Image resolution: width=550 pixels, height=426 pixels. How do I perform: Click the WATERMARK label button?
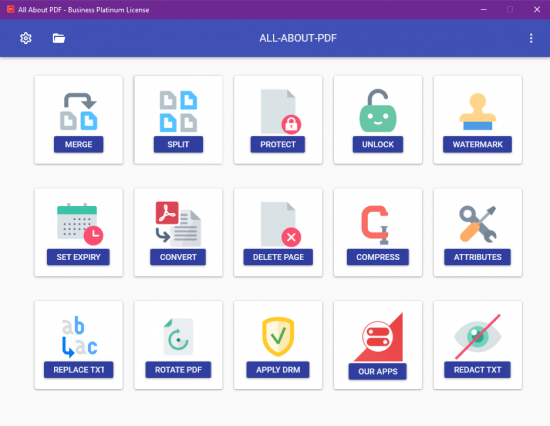pos(477,144)
